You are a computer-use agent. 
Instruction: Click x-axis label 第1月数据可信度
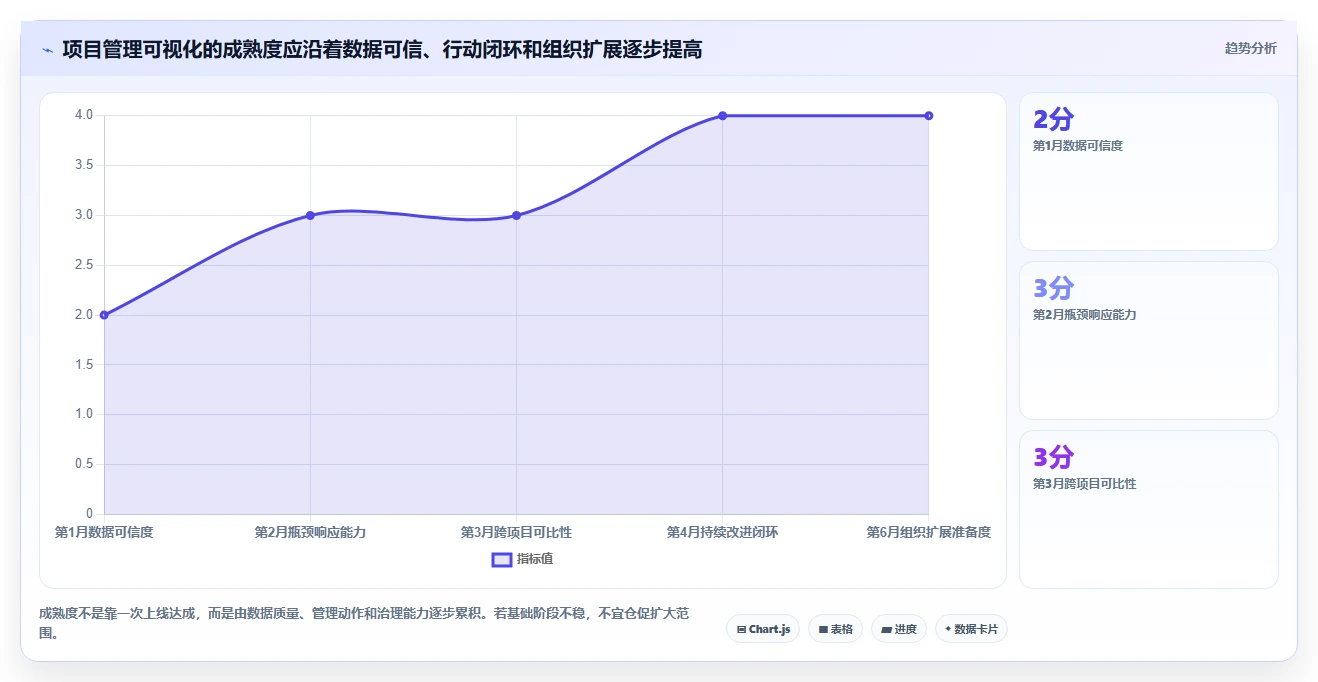pyautogui.click(x=104, y=532)
